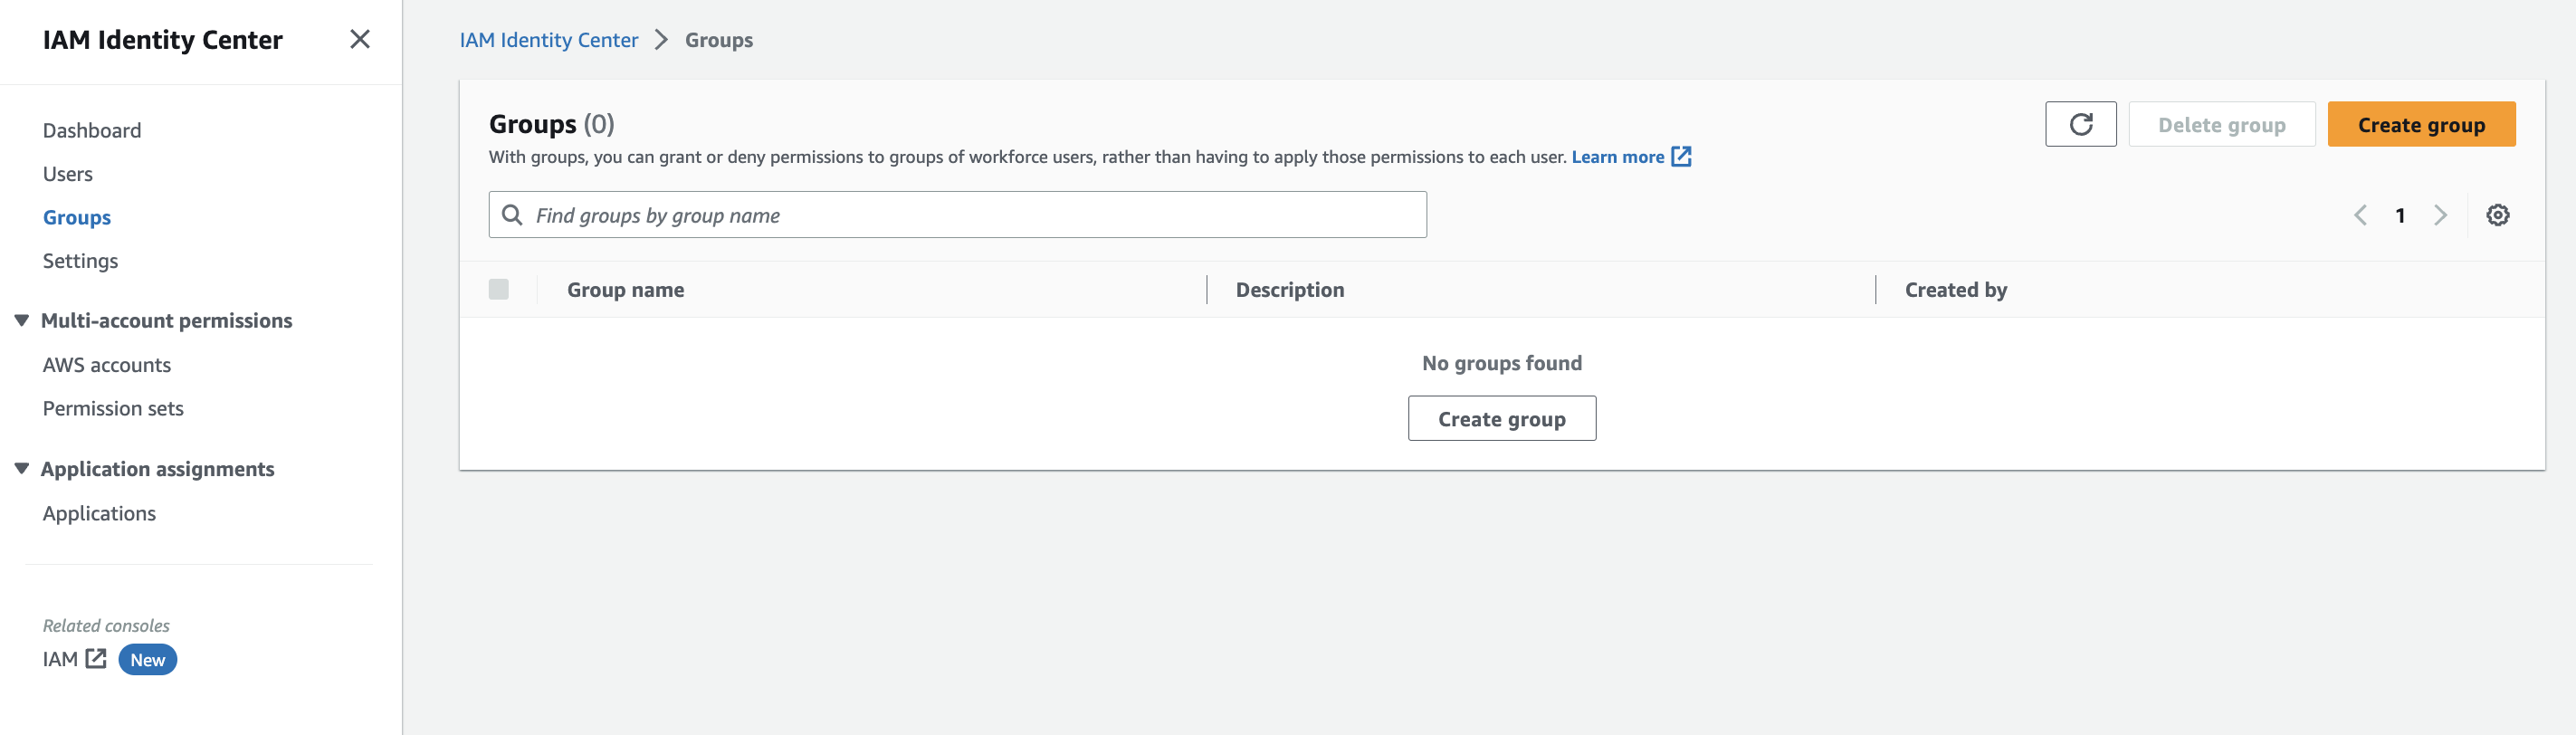Click the orange Create group button
The width and height of the screenshot is (2576, 735).
pyautogui.click(x=2420, y=124)
